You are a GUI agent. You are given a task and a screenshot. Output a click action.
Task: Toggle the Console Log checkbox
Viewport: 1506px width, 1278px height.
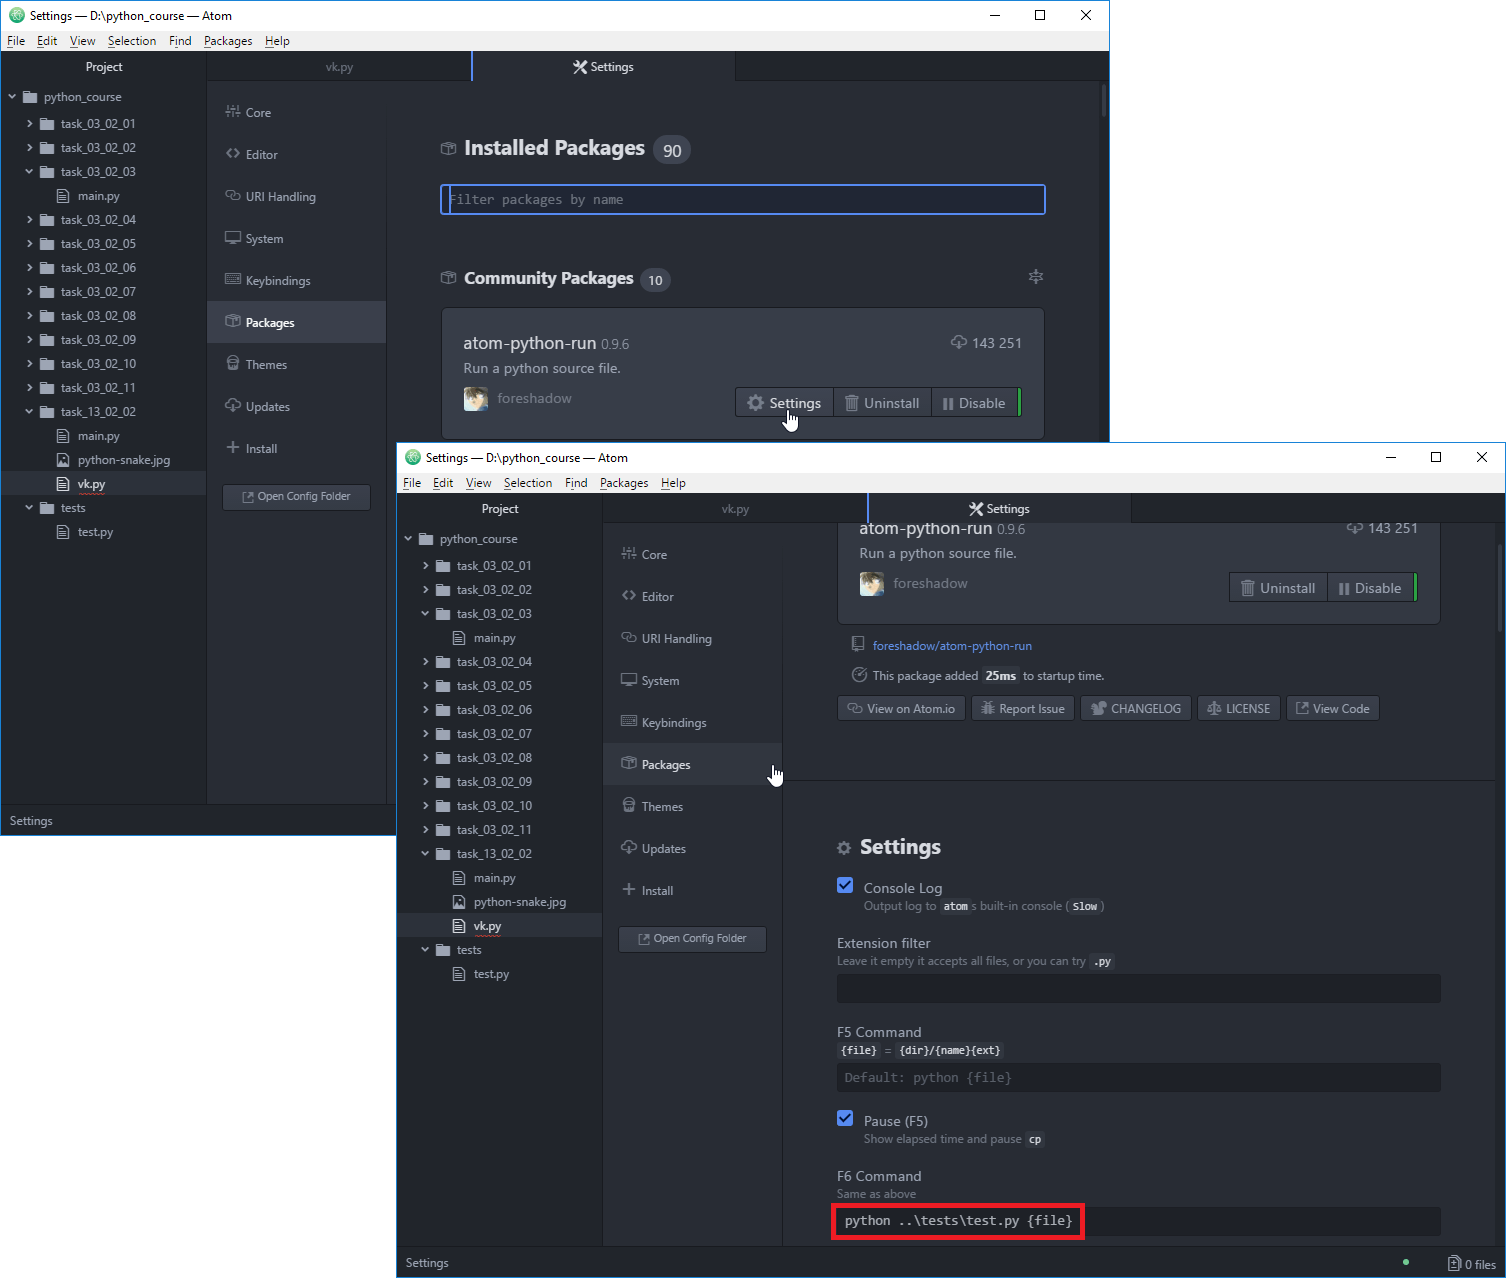point(845,886)
